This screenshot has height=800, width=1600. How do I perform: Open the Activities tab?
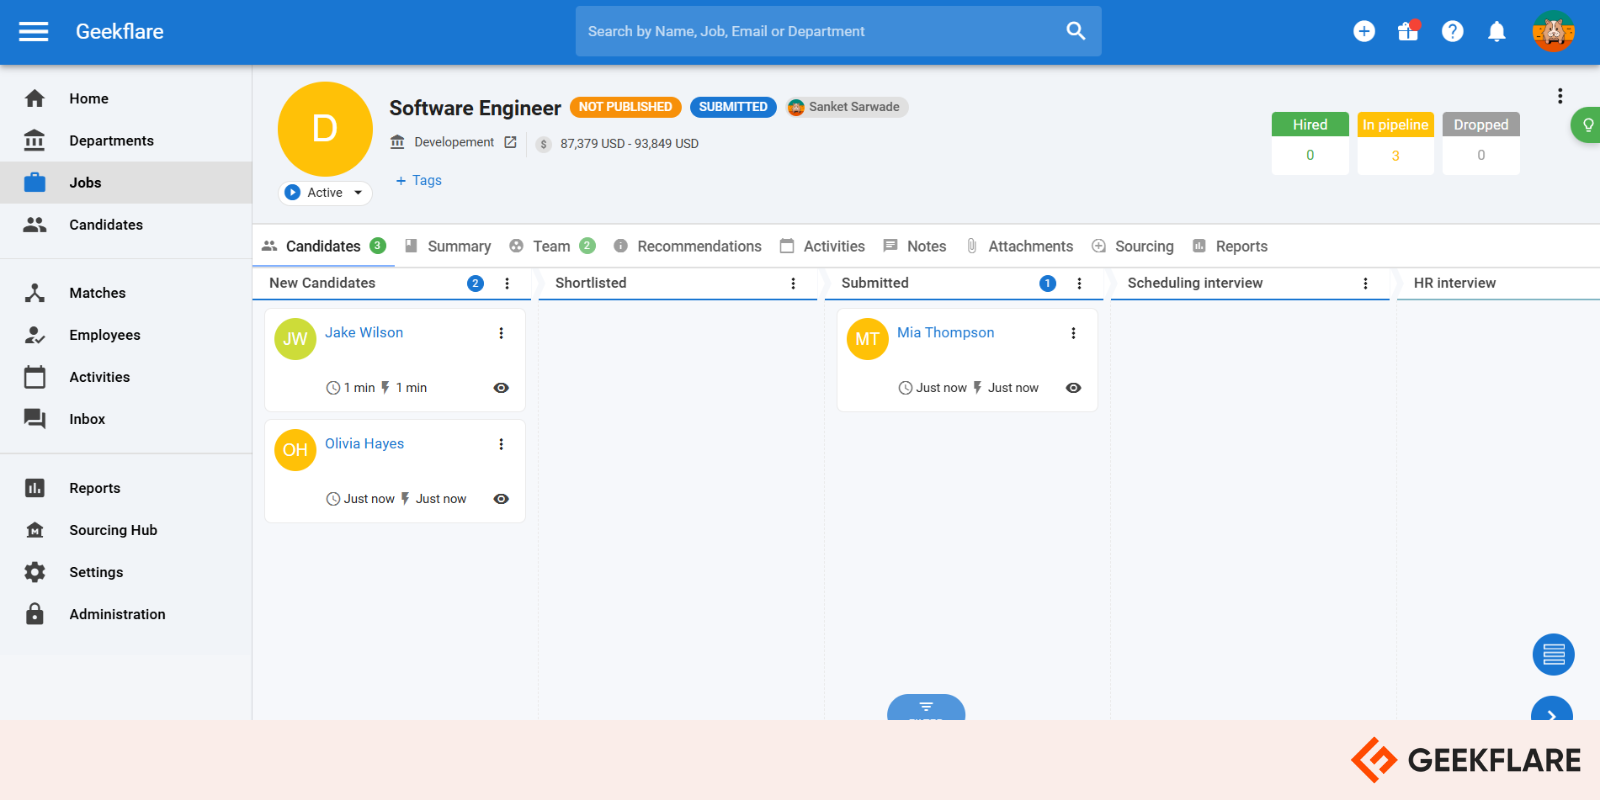[x=822, y=246]
